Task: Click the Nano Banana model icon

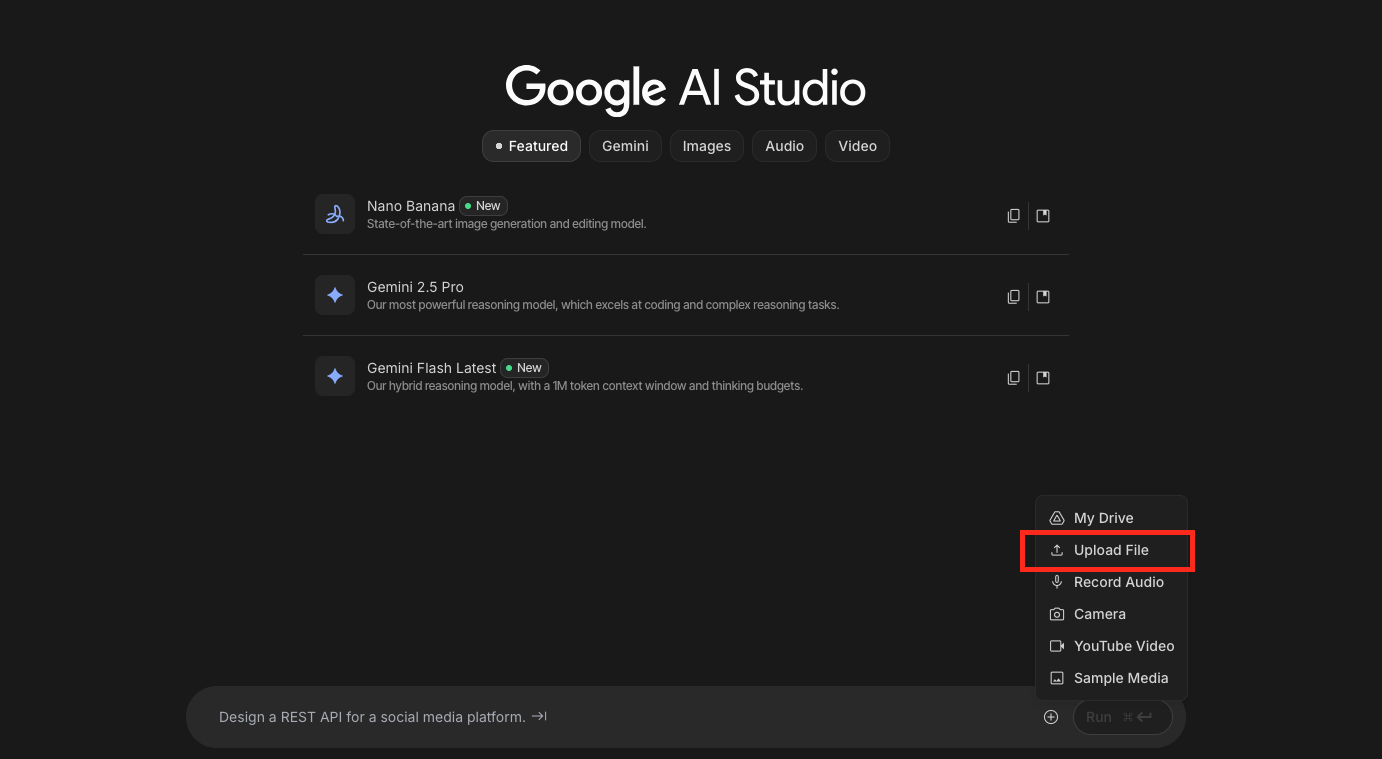Action: (x=335, y=214)
